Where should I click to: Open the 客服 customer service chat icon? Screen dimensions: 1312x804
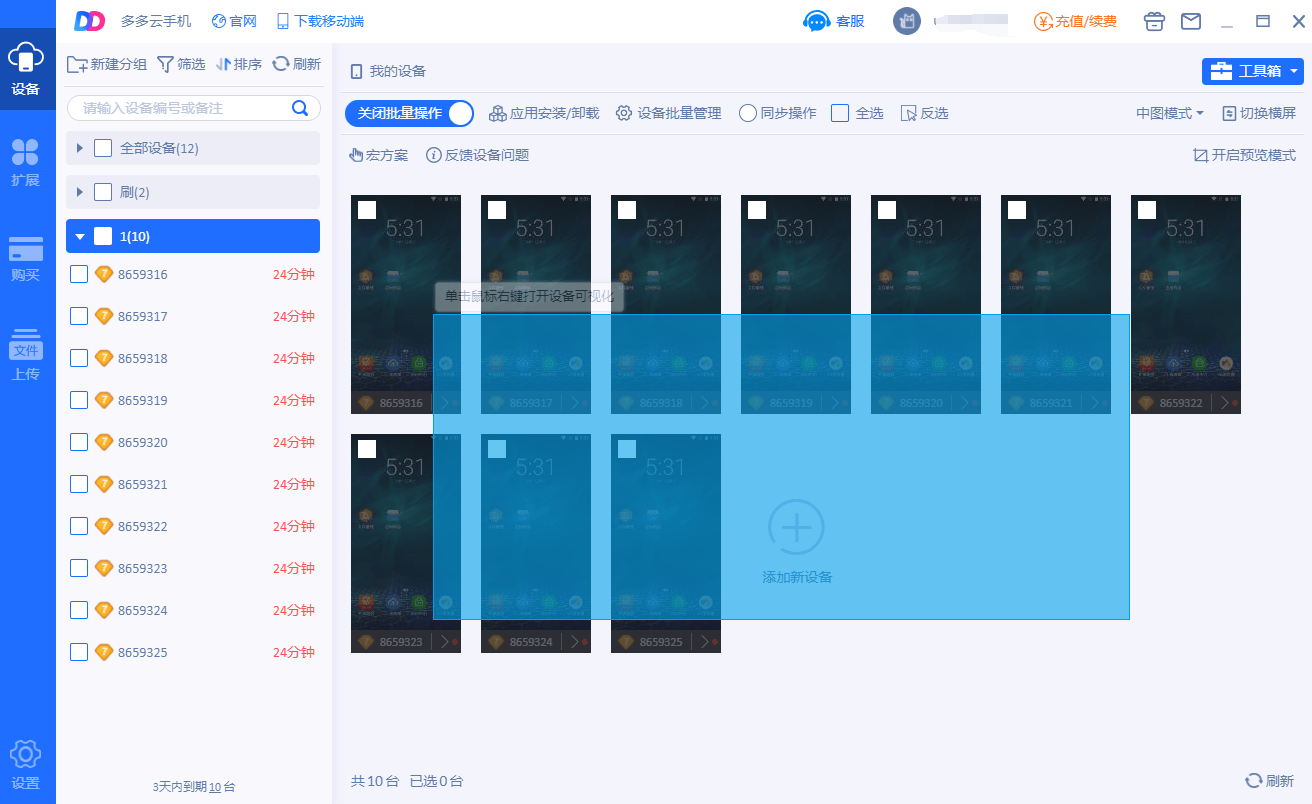(x=817, y=21)
